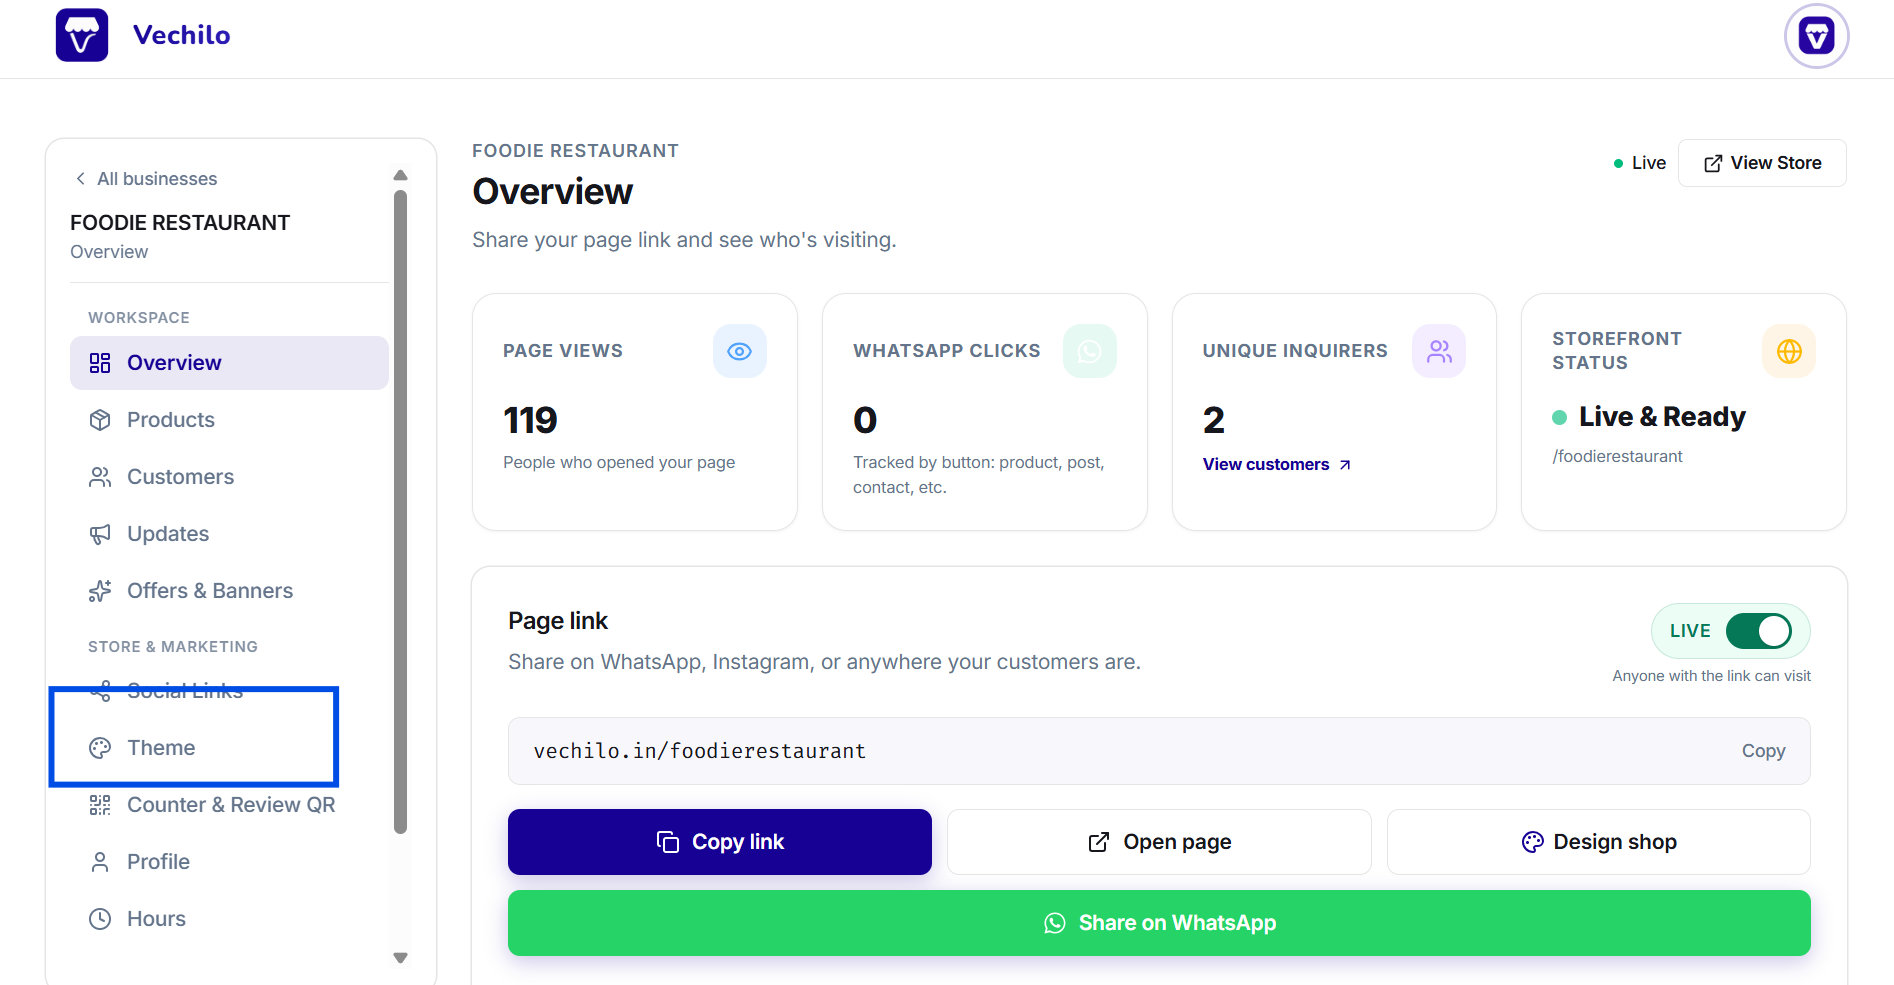The image size is (1894, 985).
Task: Click the sidebar scrollbar thumb
Action: pos(400,512)
